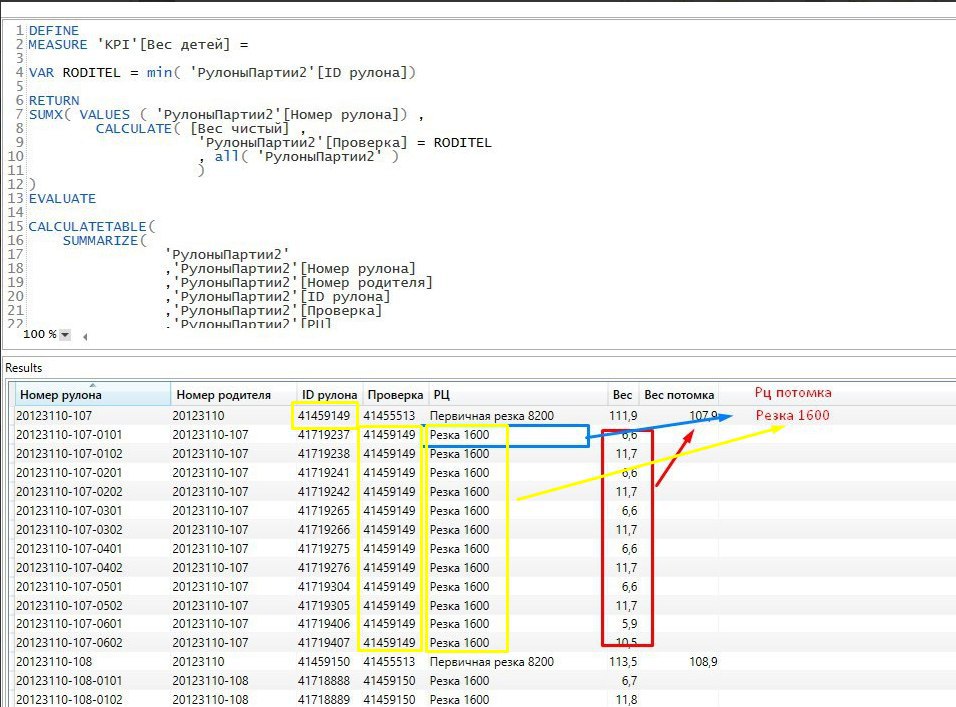The width and height of the screenshot is (956, 707).
Task: Click the Вес column header
Action: [622, 395]
